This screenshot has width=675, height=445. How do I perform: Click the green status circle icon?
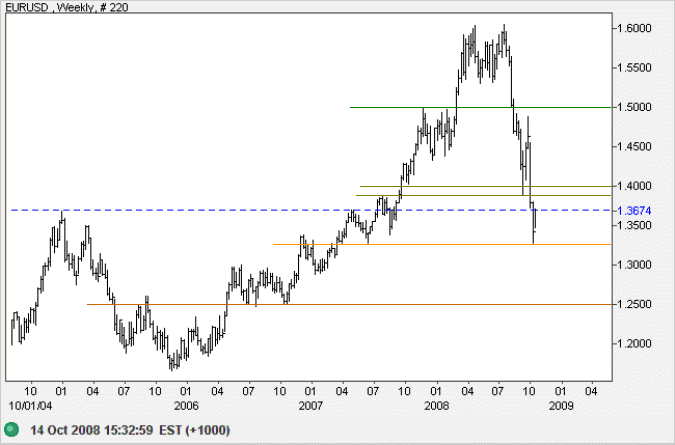[12, 430]
